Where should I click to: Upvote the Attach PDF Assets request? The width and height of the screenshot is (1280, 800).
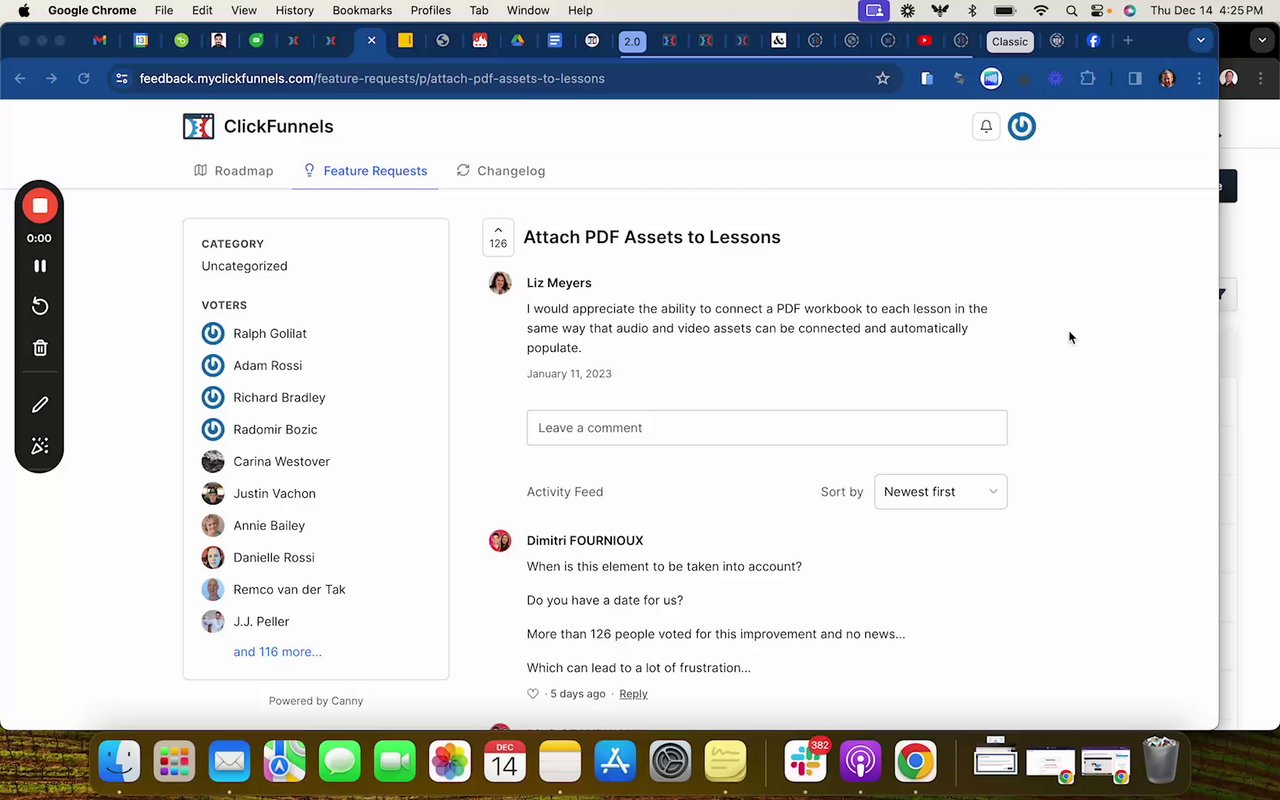pyautogui.click(x=498, y=237)
